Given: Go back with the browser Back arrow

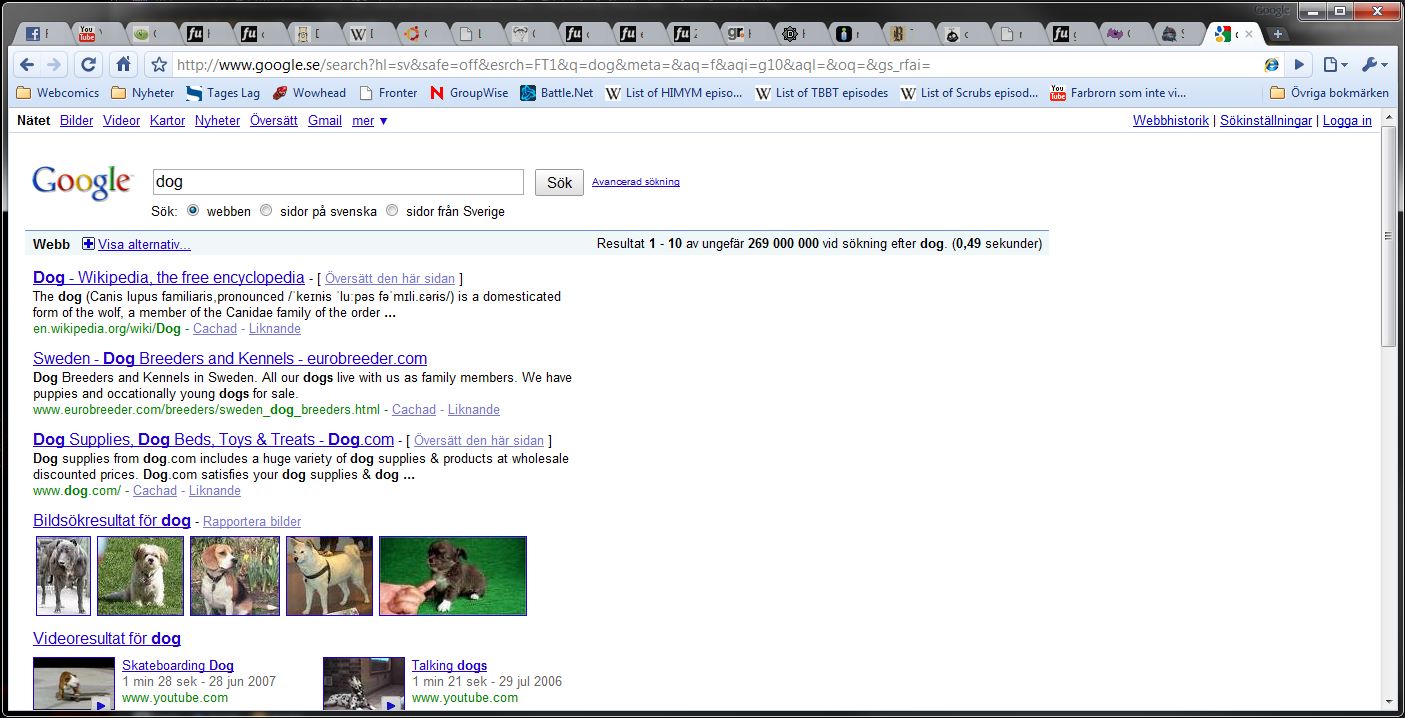Looking at the screenshot, I should pos(27,65).
